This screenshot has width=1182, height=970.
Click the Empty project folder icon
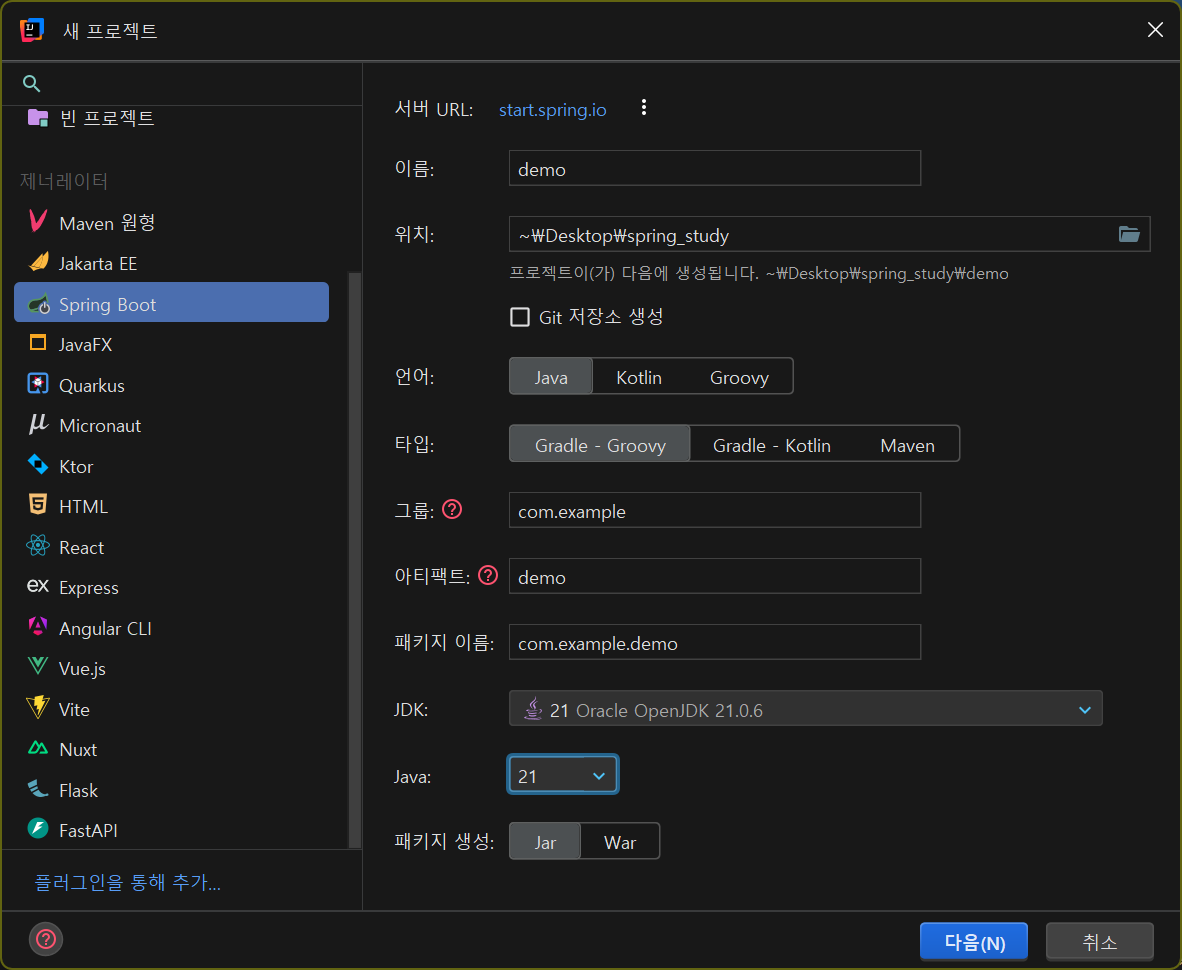tap(38, 118)
